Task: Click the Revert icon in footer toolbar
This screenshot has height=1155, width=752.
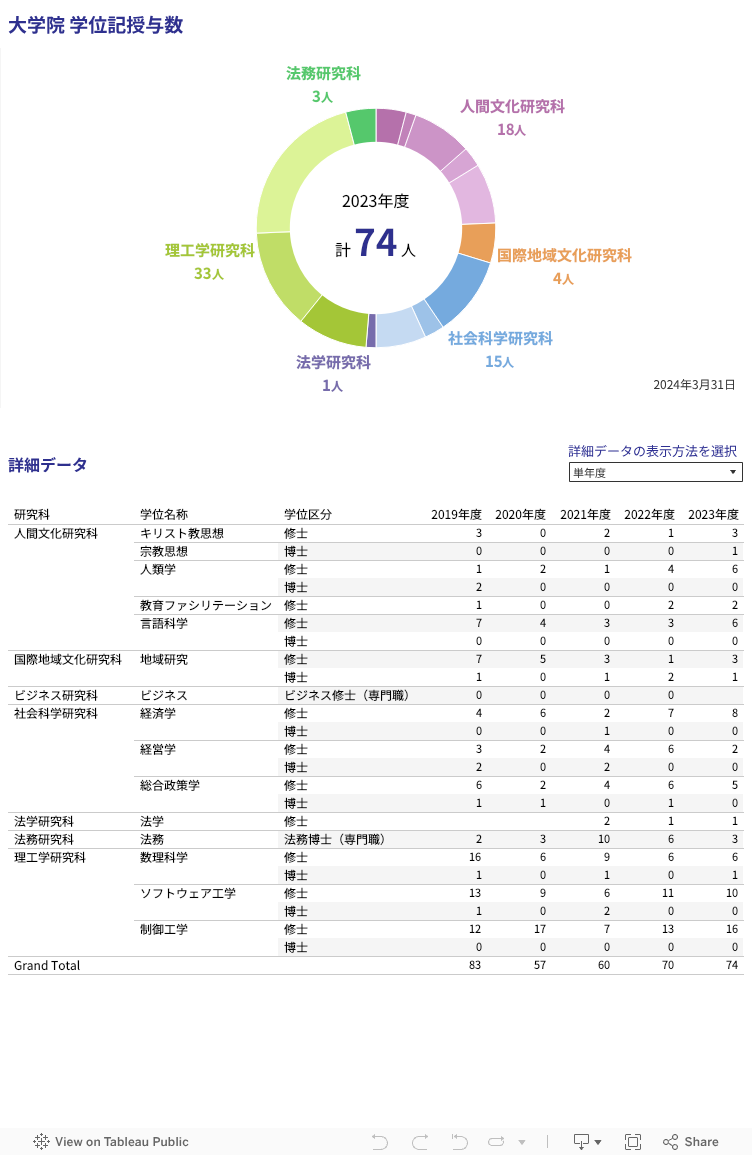Action: [459, 1142]
